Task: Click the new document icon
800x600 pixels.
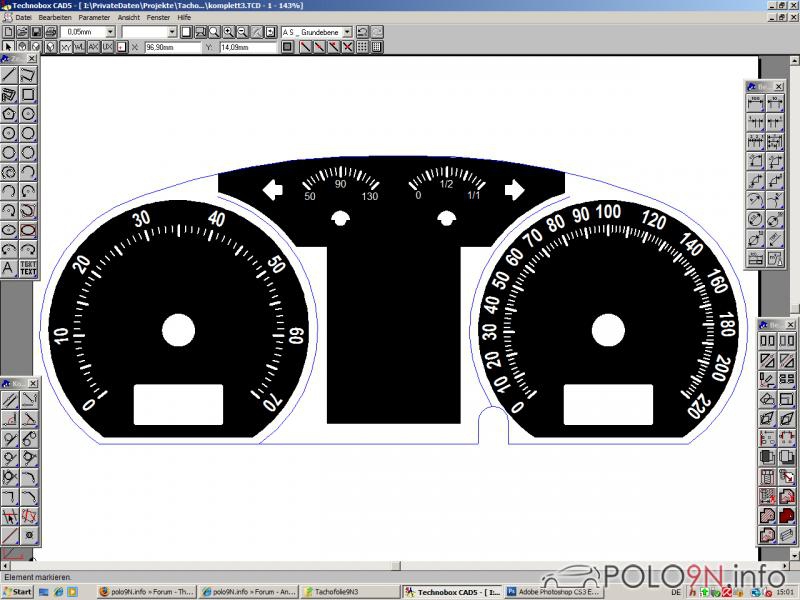Action: pyautogui.click(x=8, y=32)
